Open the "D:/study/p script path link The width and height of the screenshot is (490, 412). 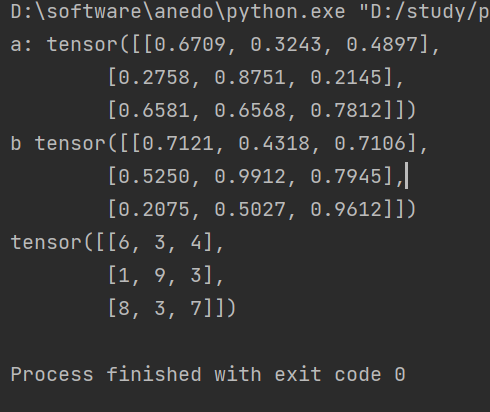coord(424,12)
